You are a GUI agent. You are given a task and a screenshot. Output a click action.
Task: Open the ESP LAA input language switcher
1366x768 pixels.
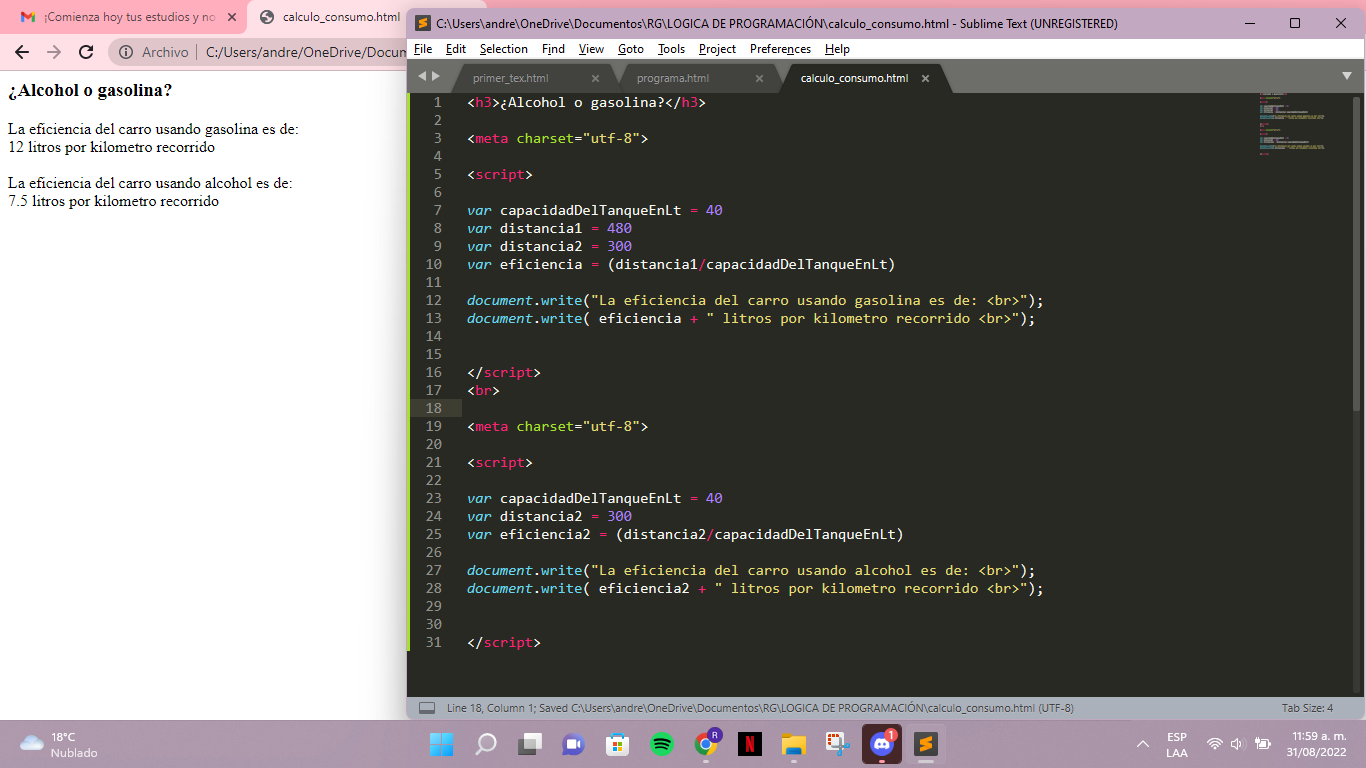(x=1177, y=744)
